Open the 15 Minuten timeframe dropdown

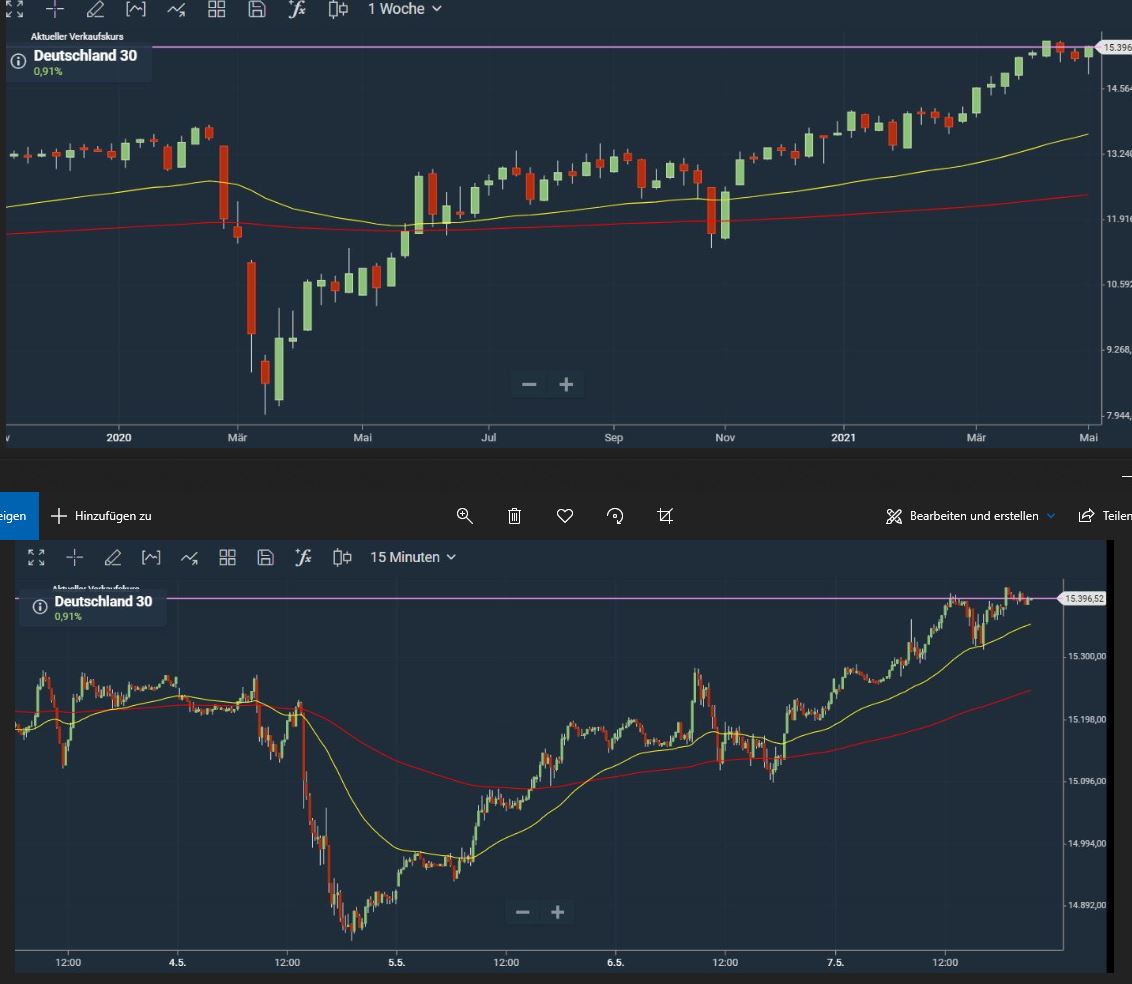412,557
